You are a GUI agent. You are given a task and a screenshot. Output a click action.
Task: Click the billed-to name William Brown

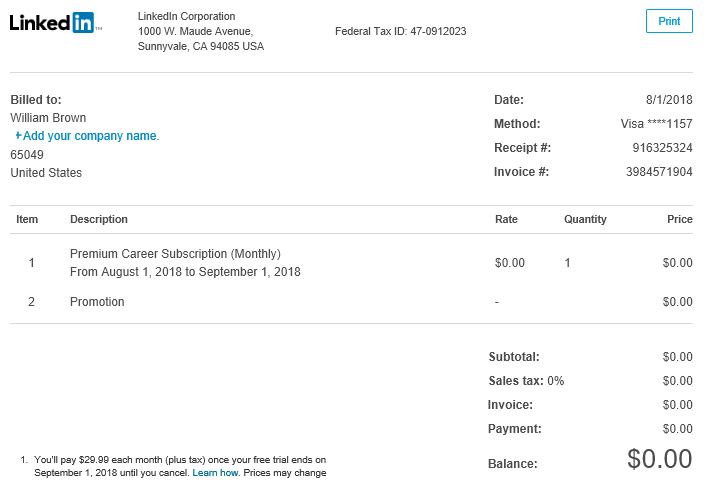click(48, 118)
